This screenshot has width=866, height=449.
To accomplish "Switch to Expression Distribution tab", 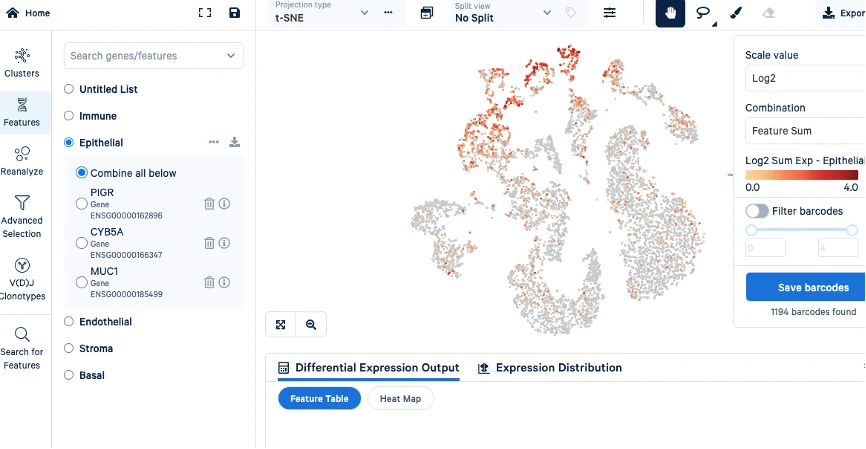I will click(x=549, y=368).
